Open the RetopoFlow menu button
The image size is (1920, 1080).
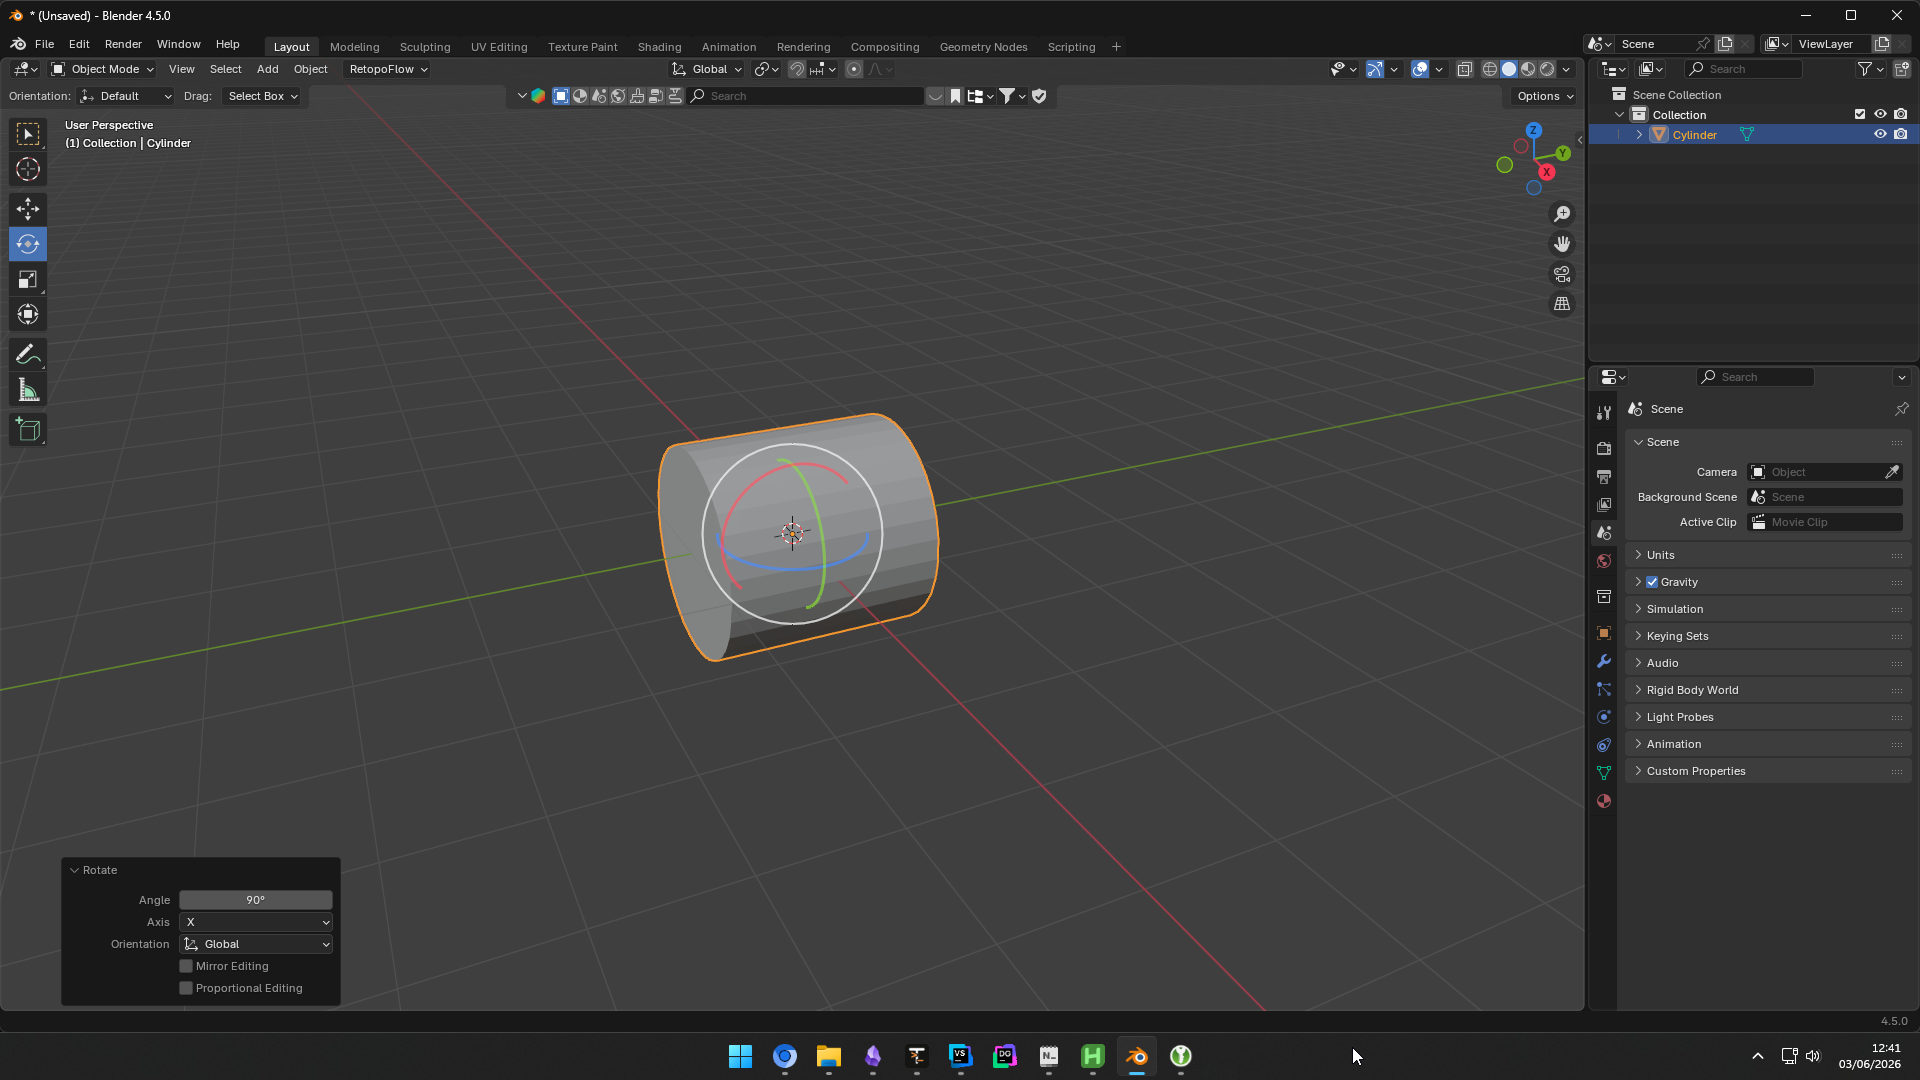[x=388, y=69]
